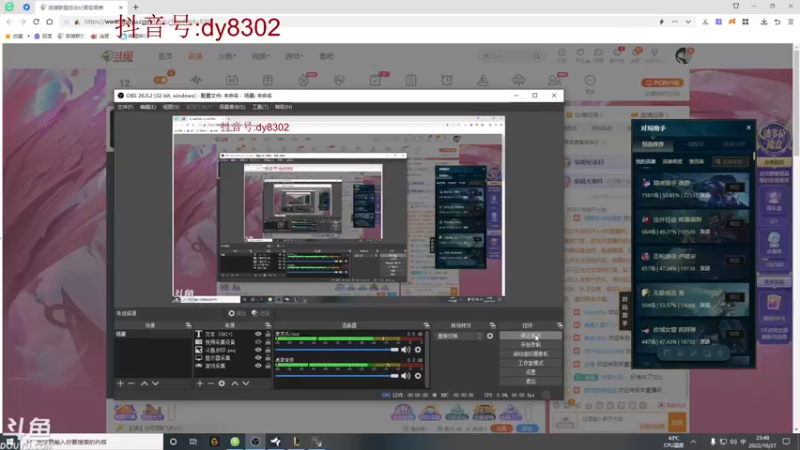Pop out the Sources dock panel
Image resolution: width=800 pixels, height=450 pixels.
268,325
